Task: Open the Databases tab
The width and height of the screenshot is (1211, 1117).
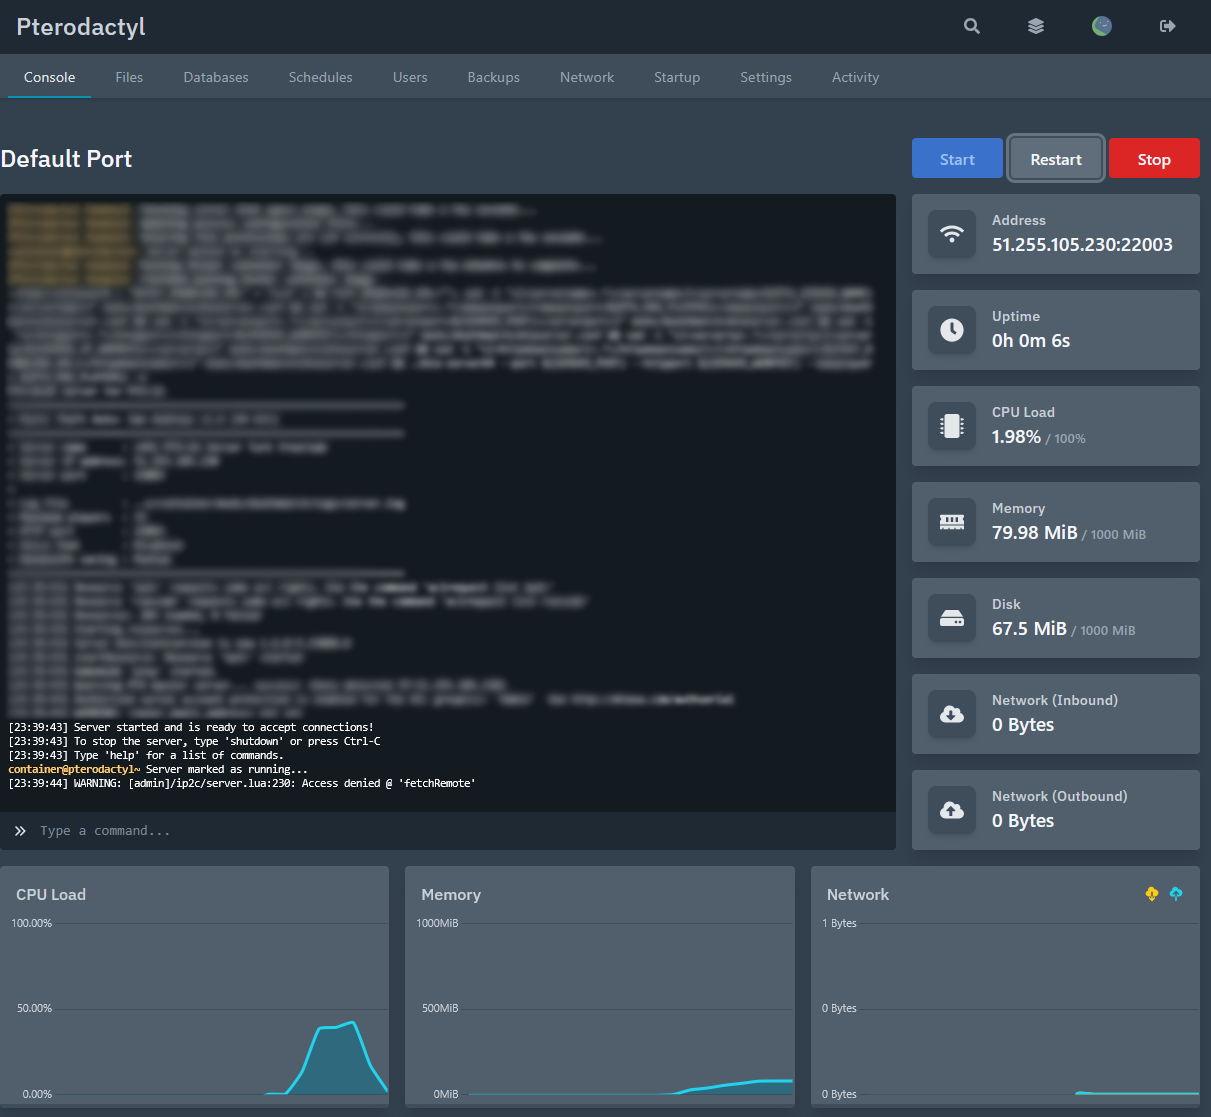Action: pyautogui.click(x=216, y=77)
